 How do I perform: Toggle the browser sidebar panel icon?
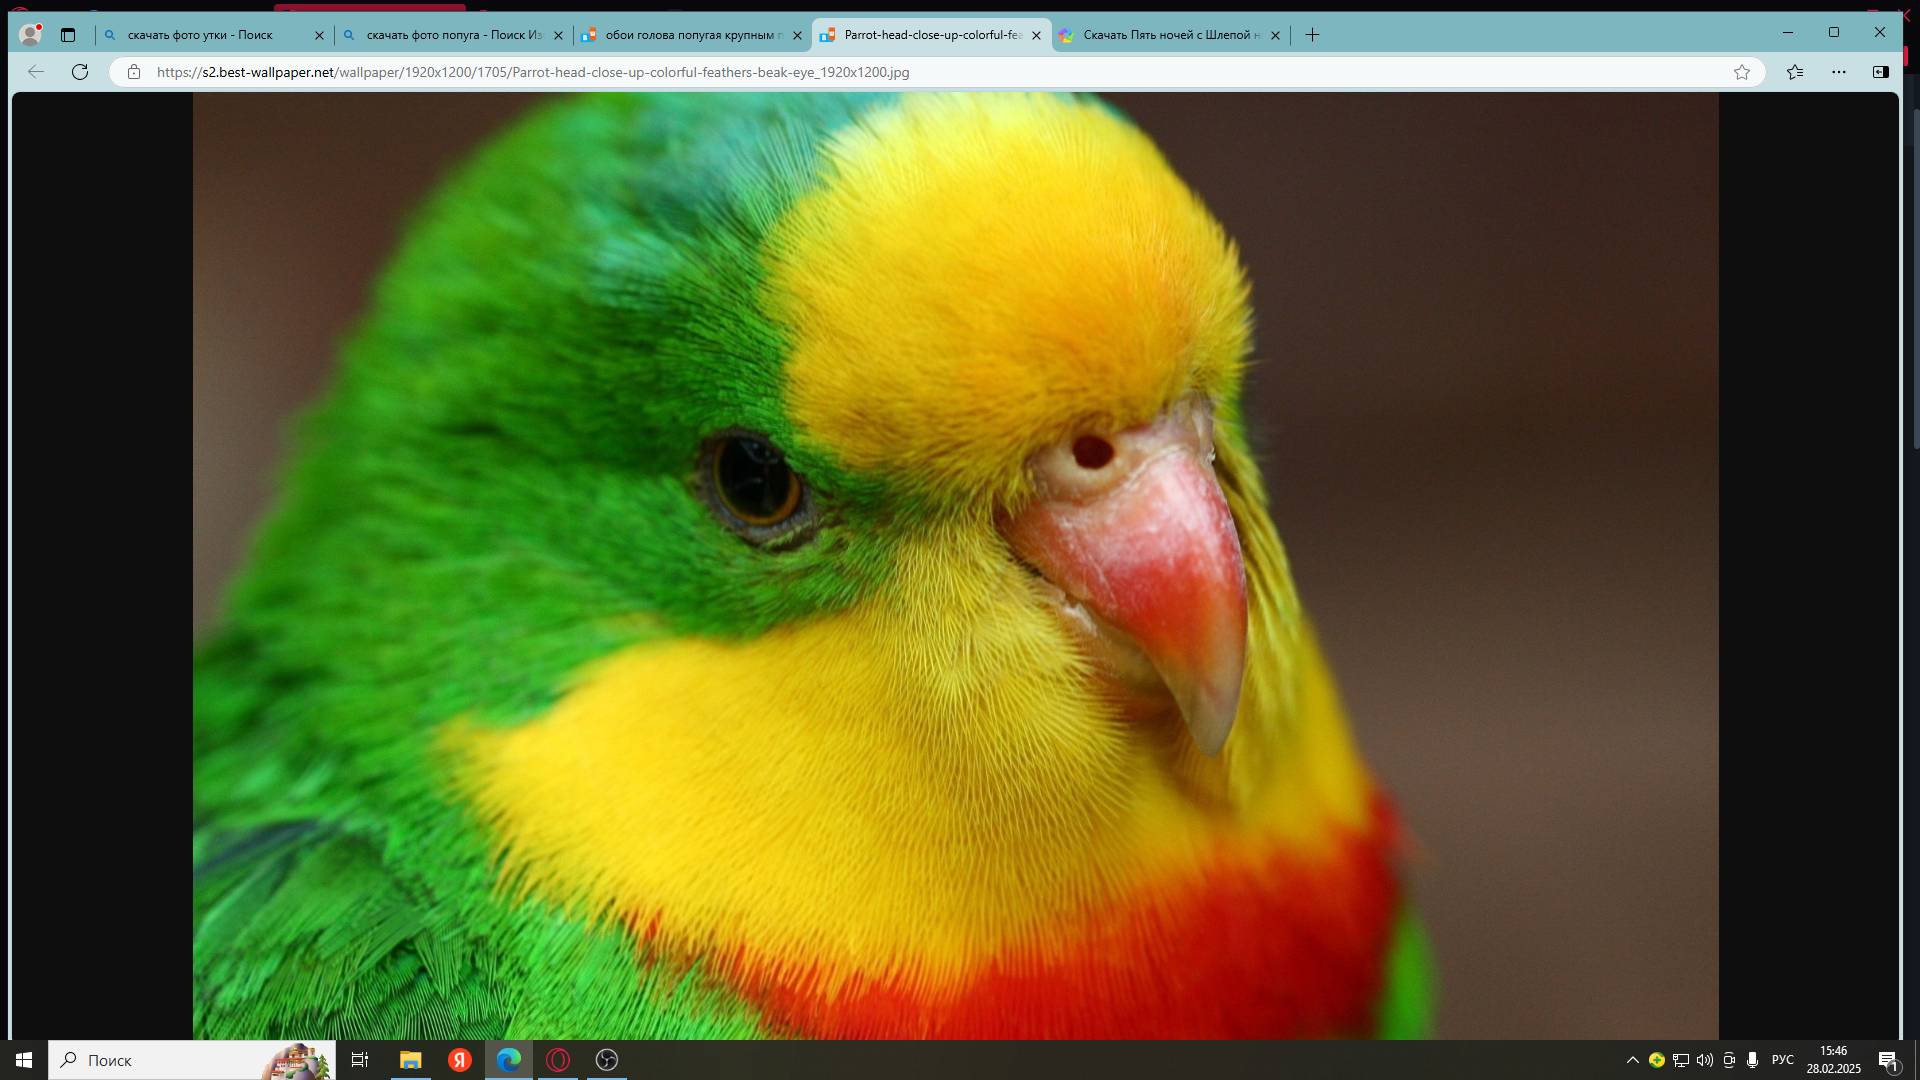1880,72
